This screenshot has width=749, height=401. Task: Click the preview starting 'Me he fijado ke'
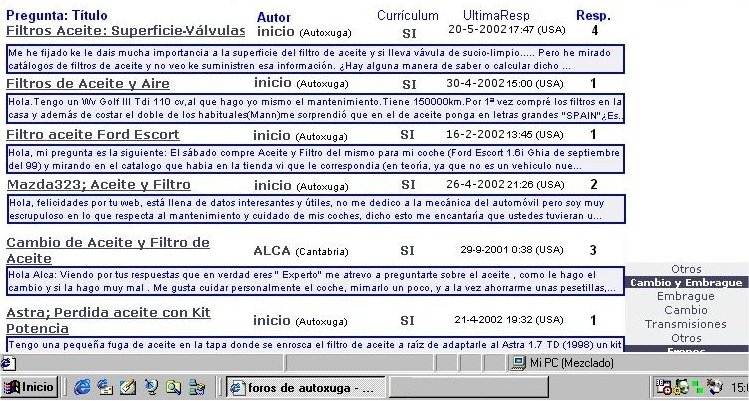coord(316,59)
